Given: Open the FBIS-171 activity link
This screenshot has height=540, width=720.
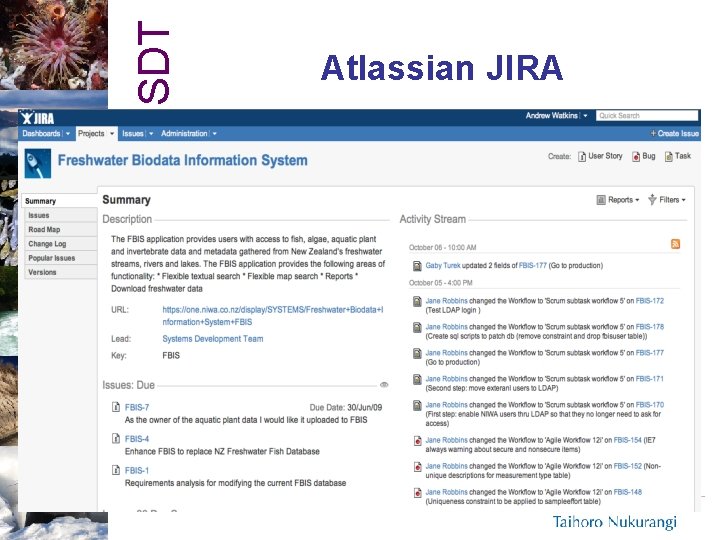Looking at the screenshot, I should (650, 379).
